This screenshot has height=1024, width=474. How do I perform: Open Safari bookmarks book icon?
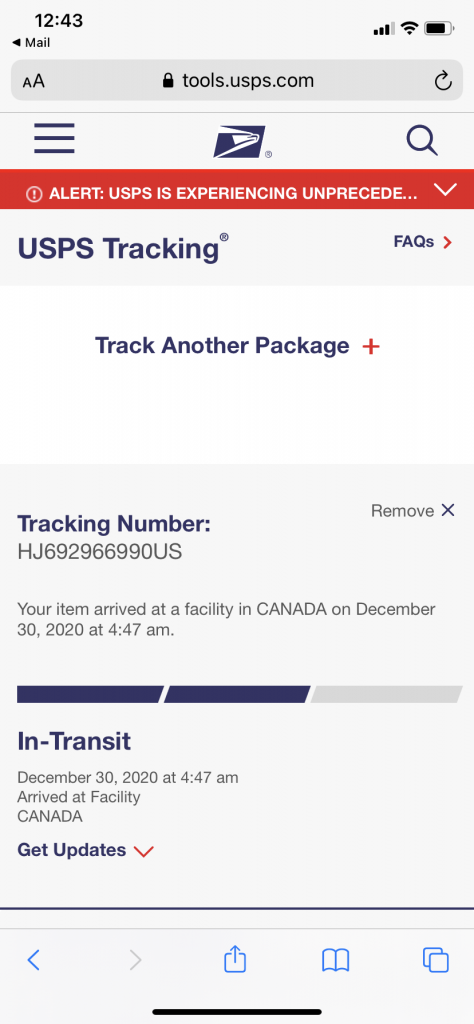click(x=336, y=960)
